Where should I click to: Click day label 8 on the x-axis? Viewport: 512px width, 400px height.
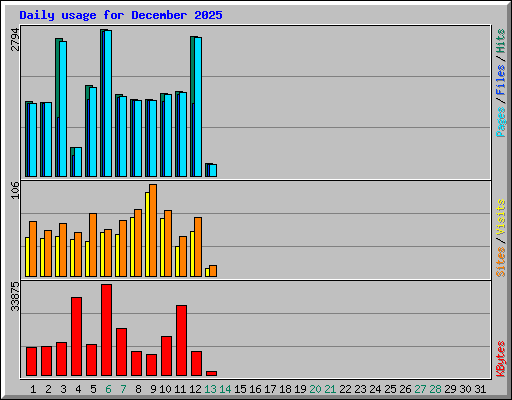point(138,389)
